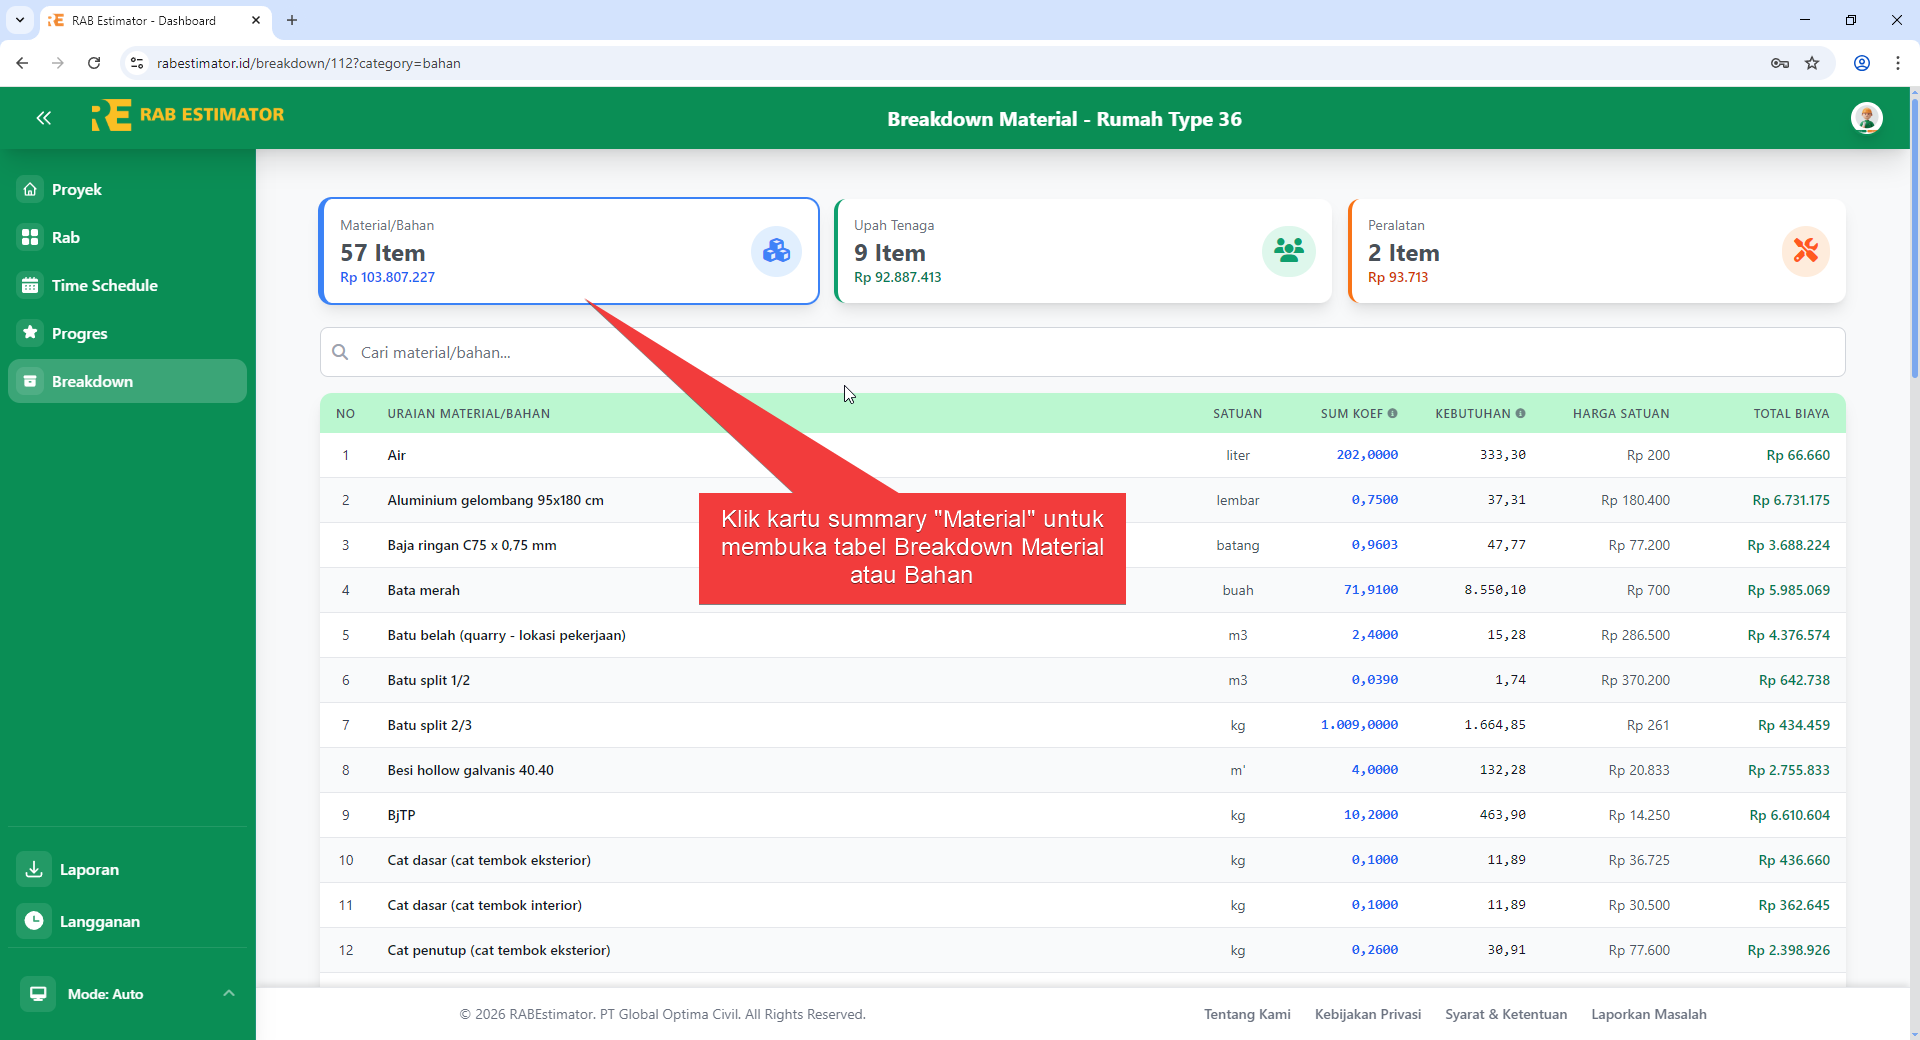Screen dimensions: 1920x1040
Task: Click the user profile avatar
Action: pyautogui.click(x=1866, y=118)
